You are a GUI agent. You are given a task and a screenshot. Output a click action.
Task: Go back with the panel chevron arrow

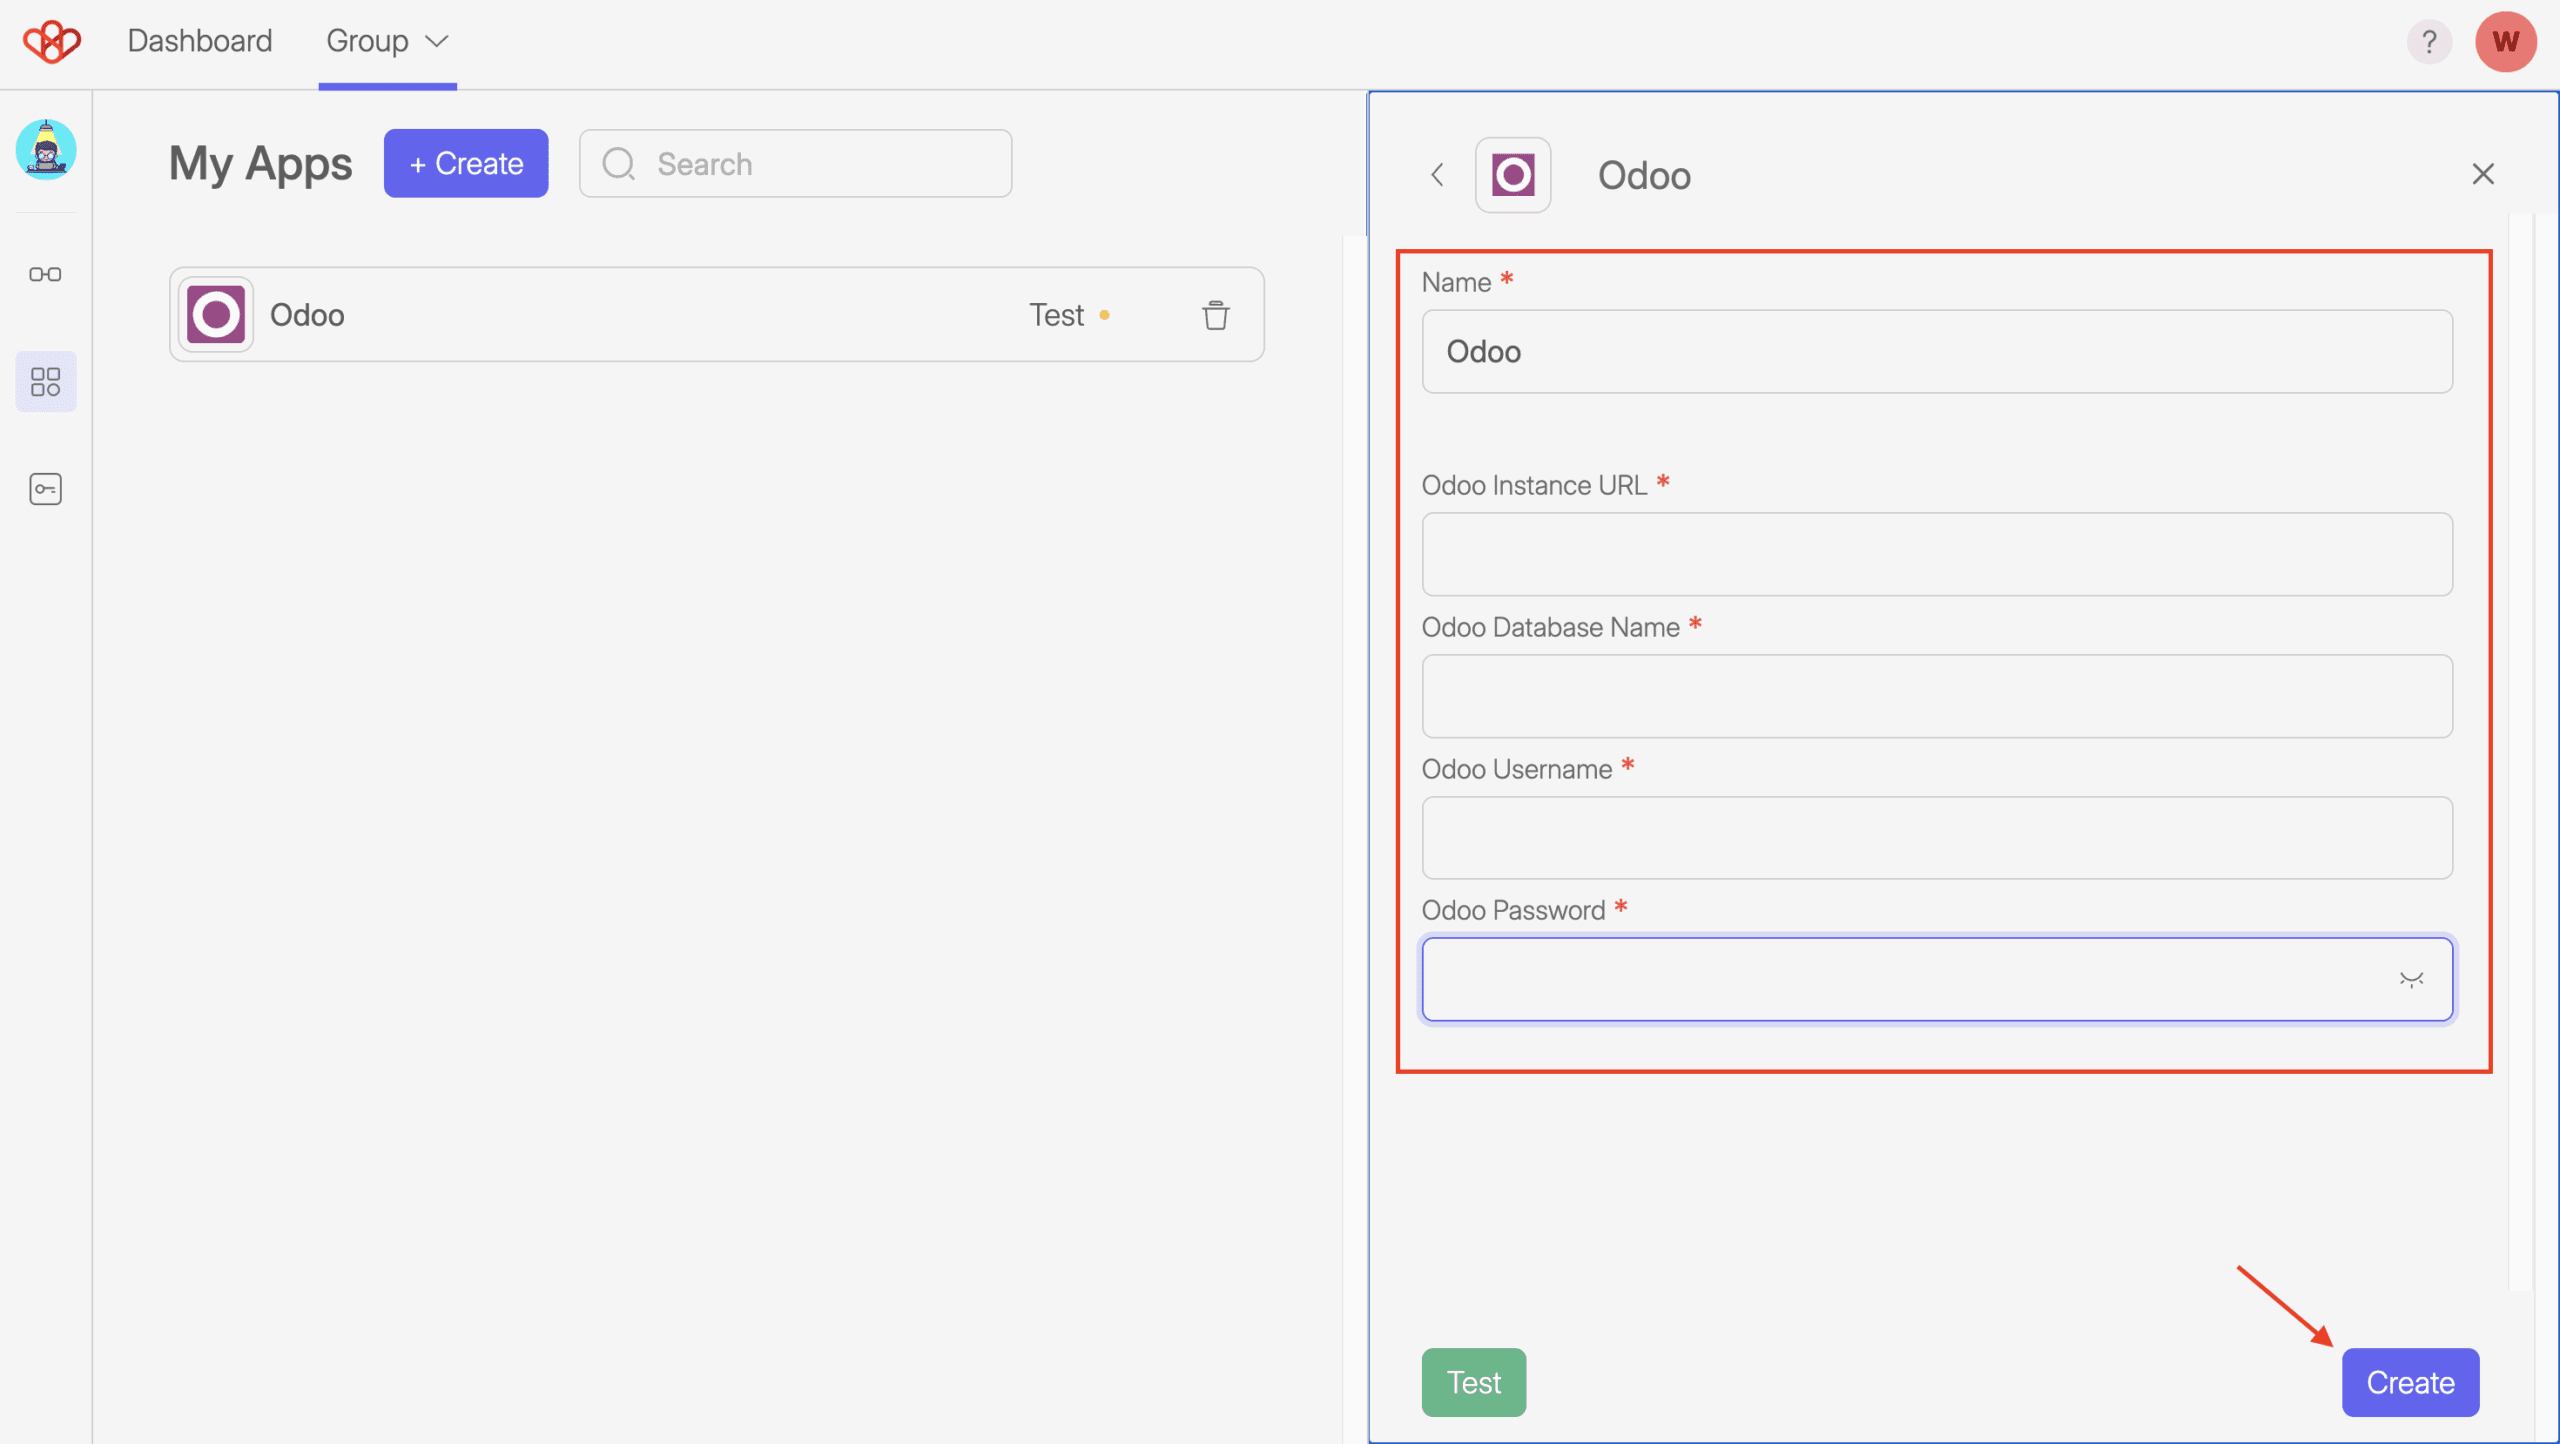1437,175
